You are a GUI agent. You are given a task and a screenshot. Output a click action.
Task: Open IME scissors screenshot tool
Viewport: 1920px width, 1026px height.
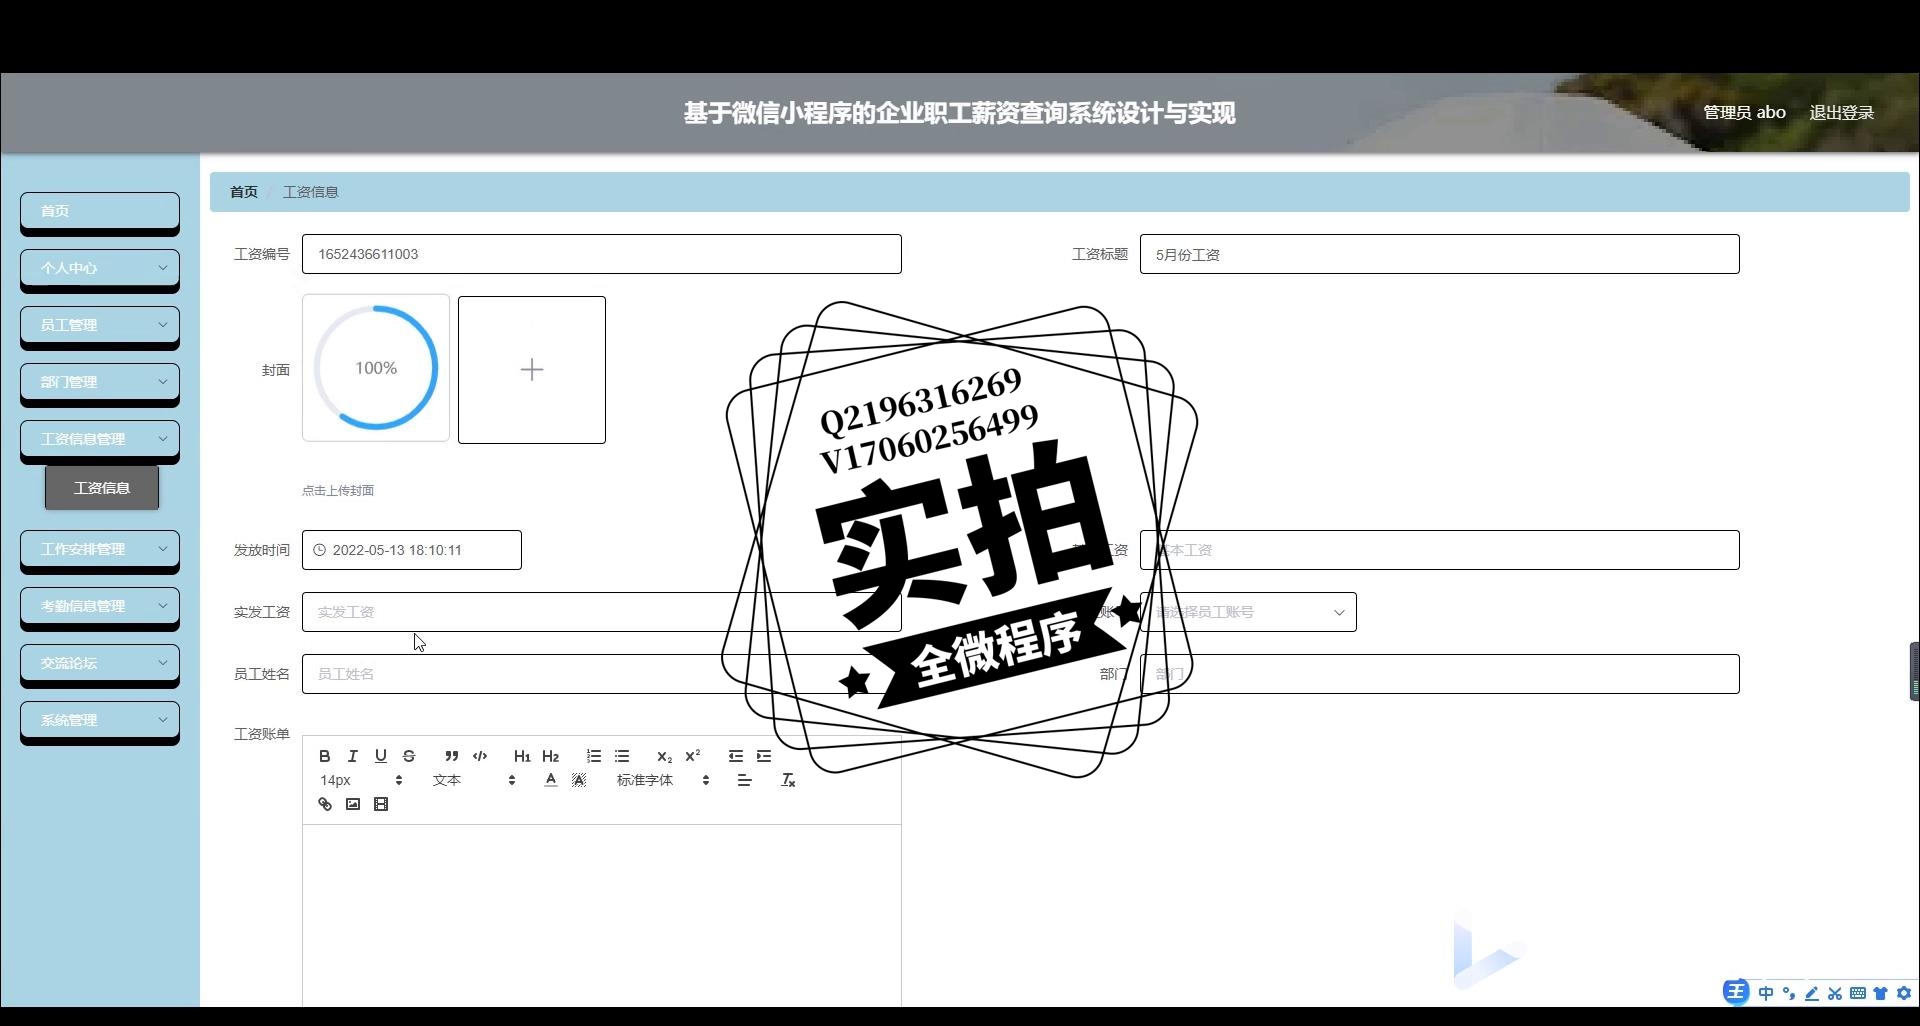click(x=1834, y=993)
